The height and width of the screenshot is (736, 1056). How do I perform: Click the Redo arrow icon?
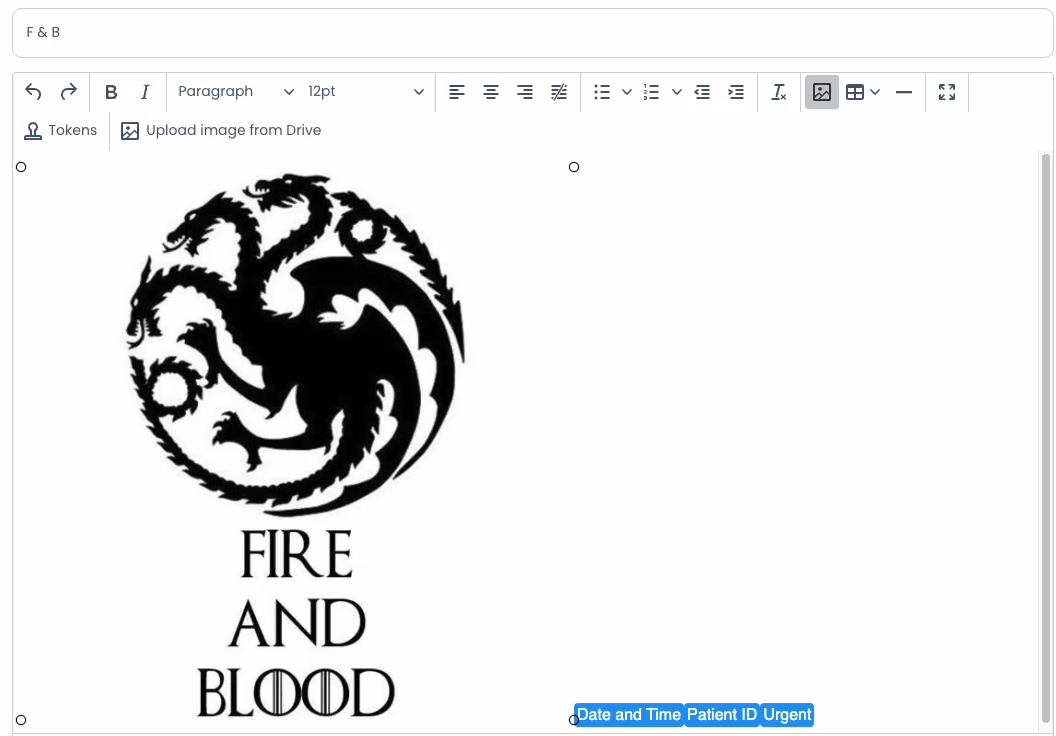[x=69, y=92]
